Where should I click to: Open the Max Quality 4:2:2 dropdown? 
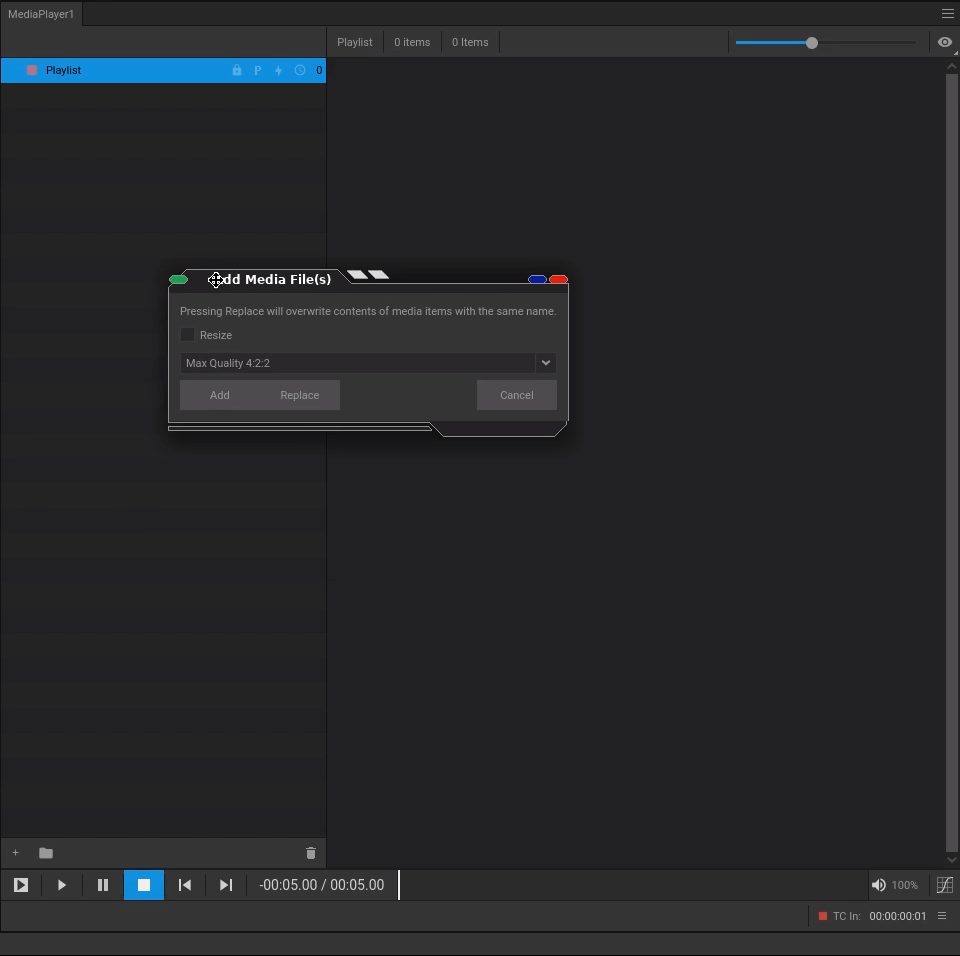[368, 363]
